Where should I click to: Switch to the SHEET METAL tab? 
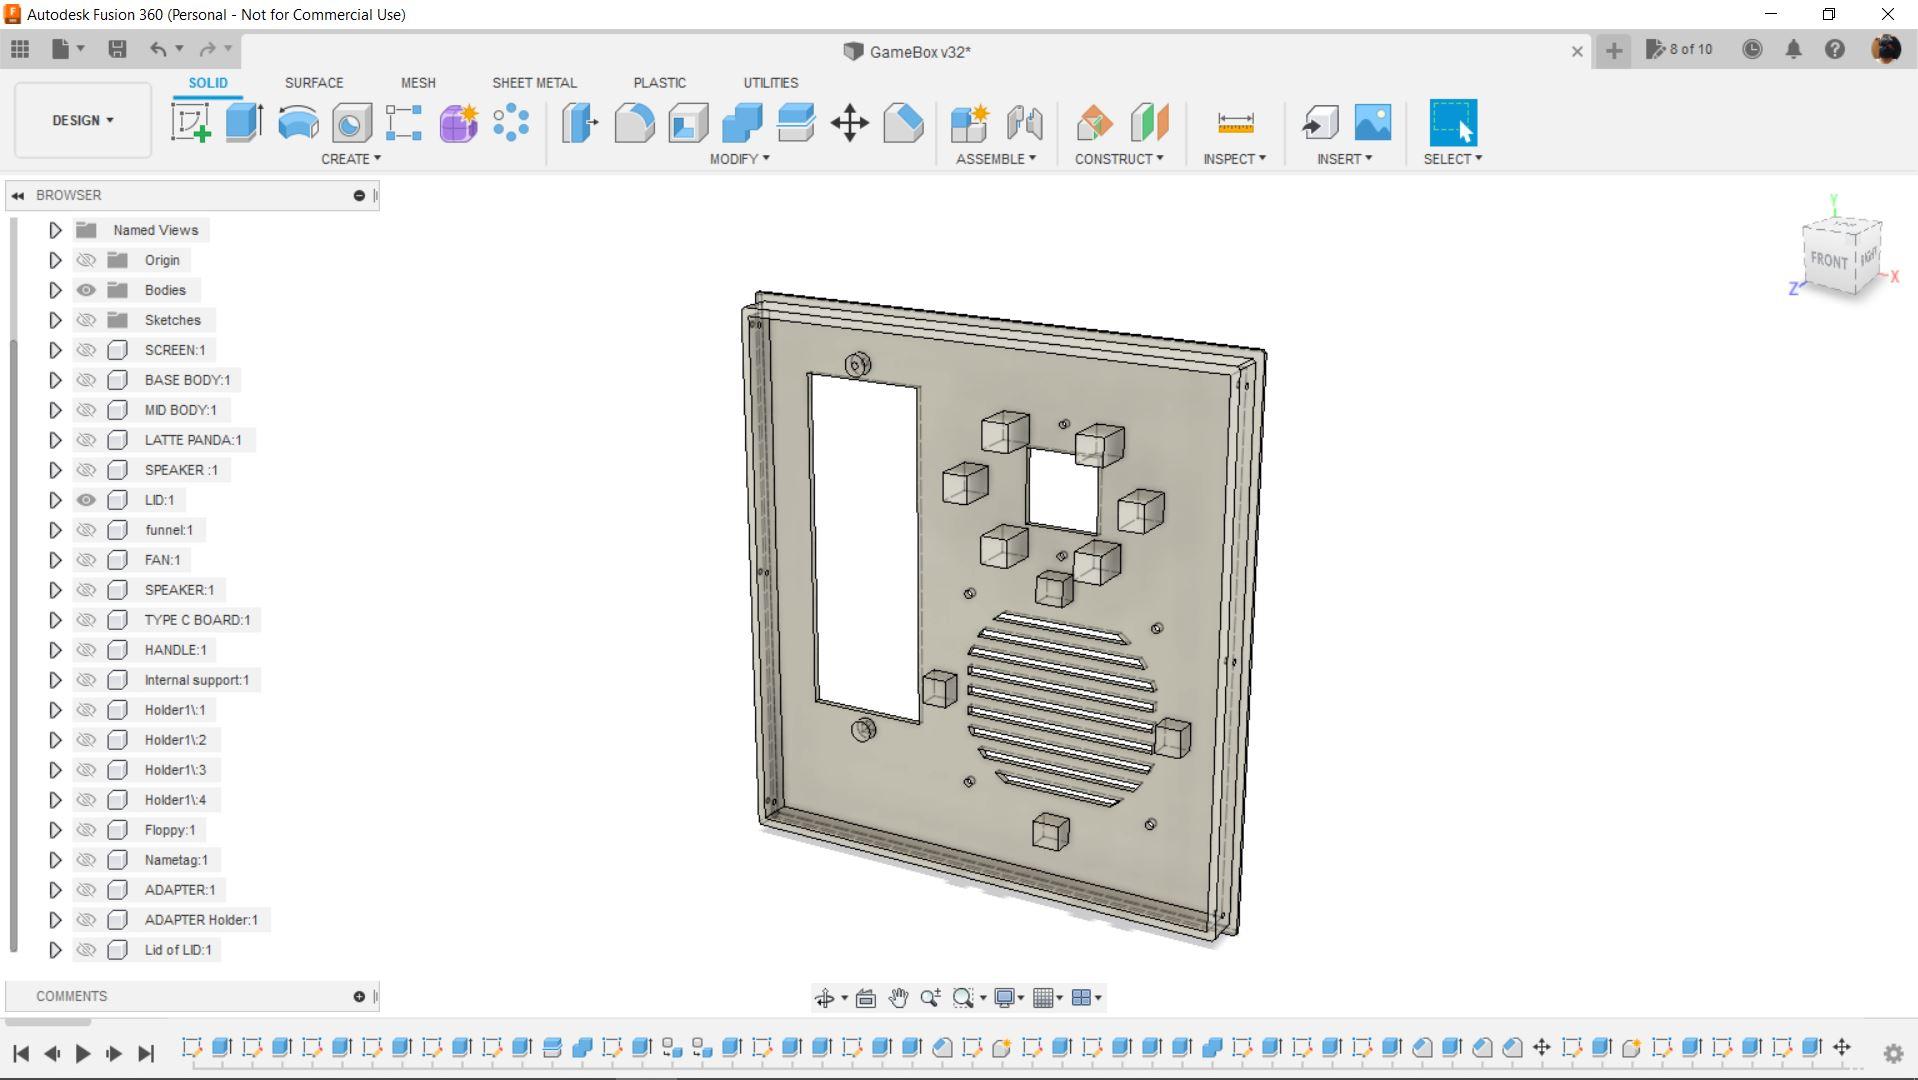pyautogui.click(x=534, y=83)
